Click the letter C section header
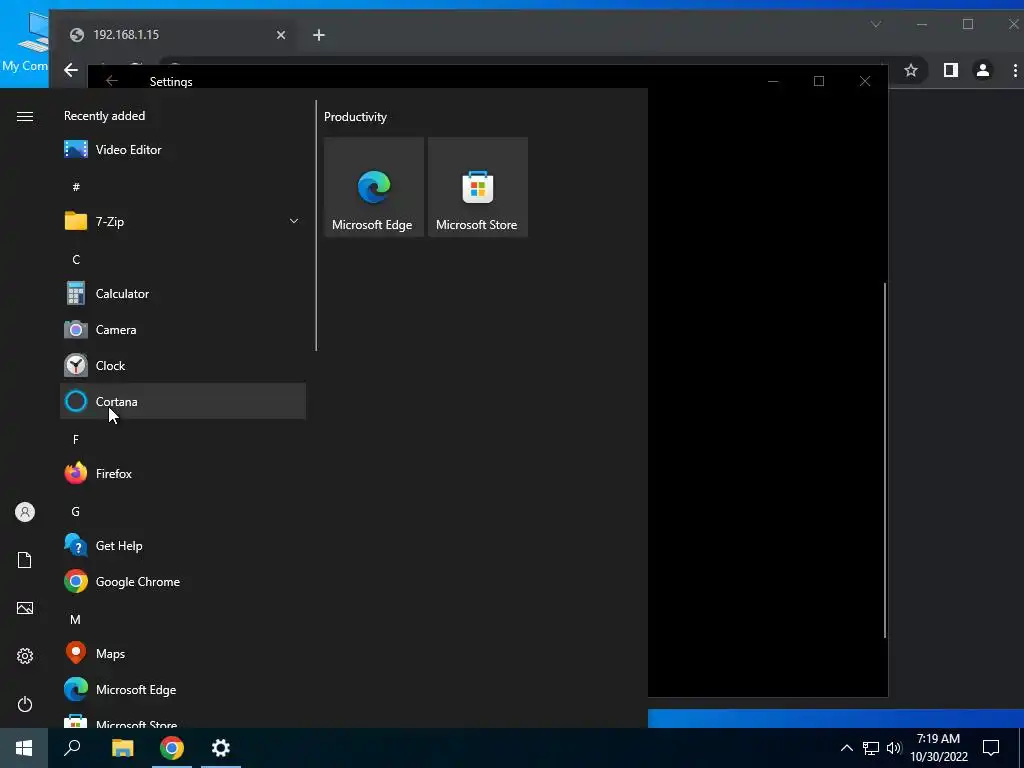 (x=76, y=260)
